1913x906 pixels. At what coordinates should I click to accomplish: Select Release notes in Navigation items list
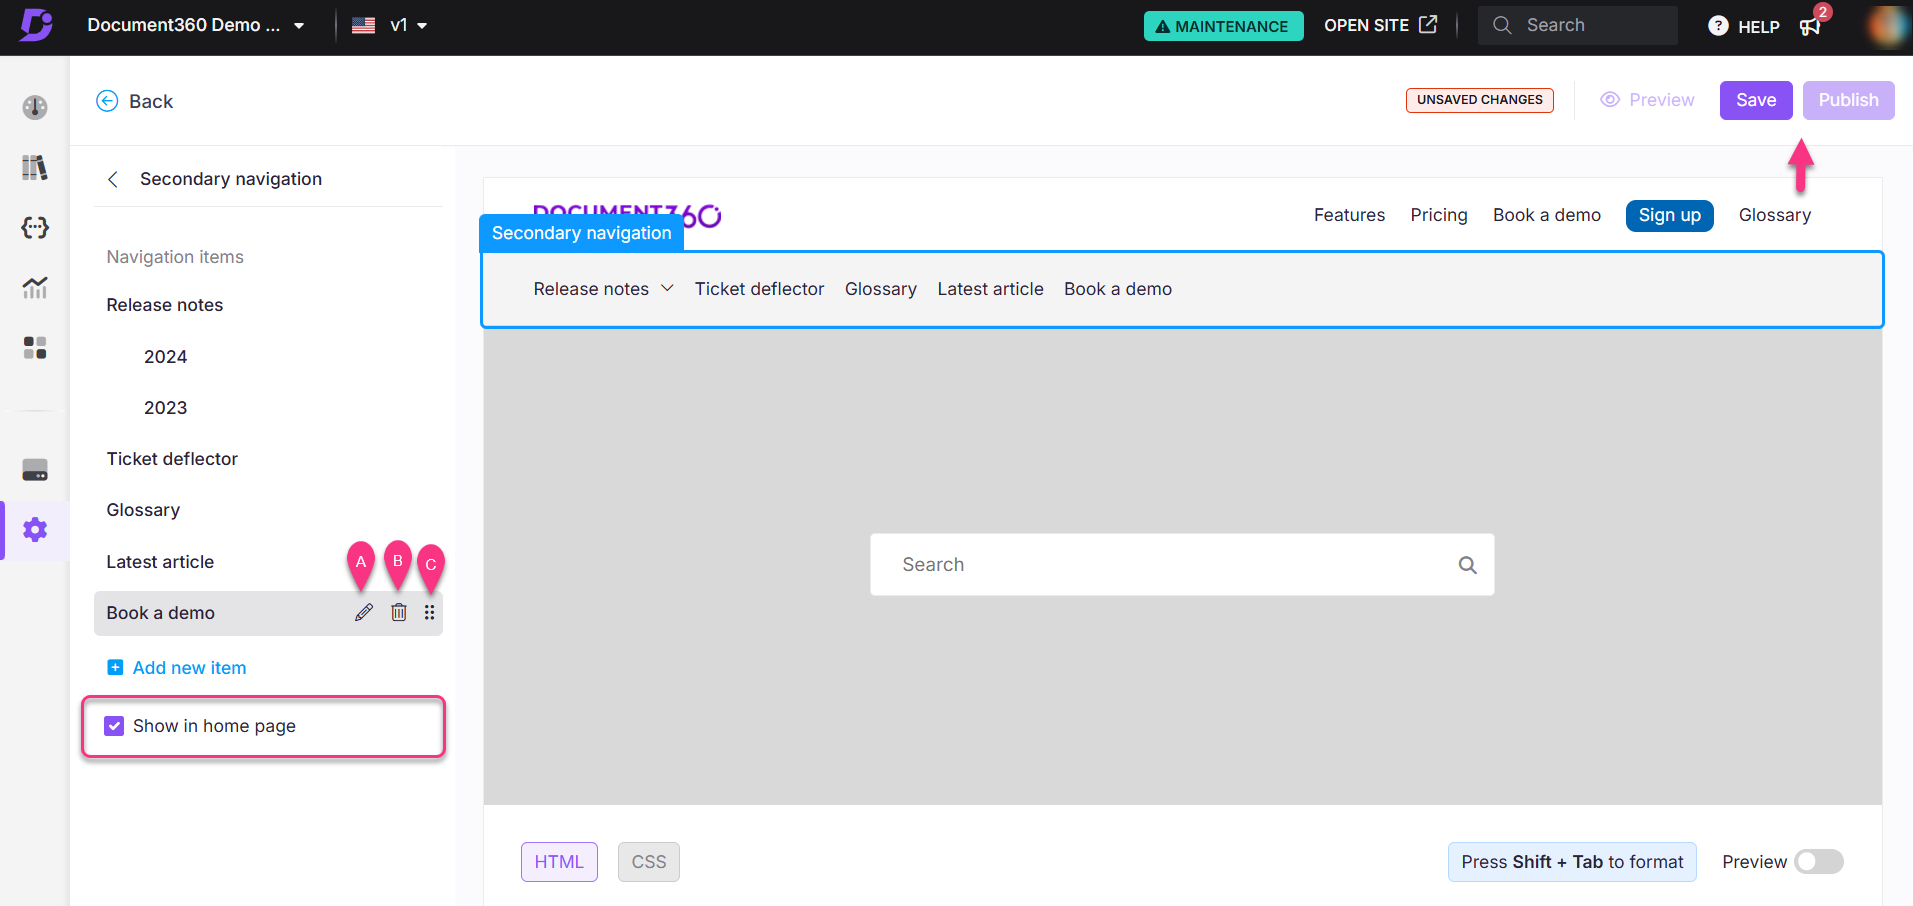[165, 305]
